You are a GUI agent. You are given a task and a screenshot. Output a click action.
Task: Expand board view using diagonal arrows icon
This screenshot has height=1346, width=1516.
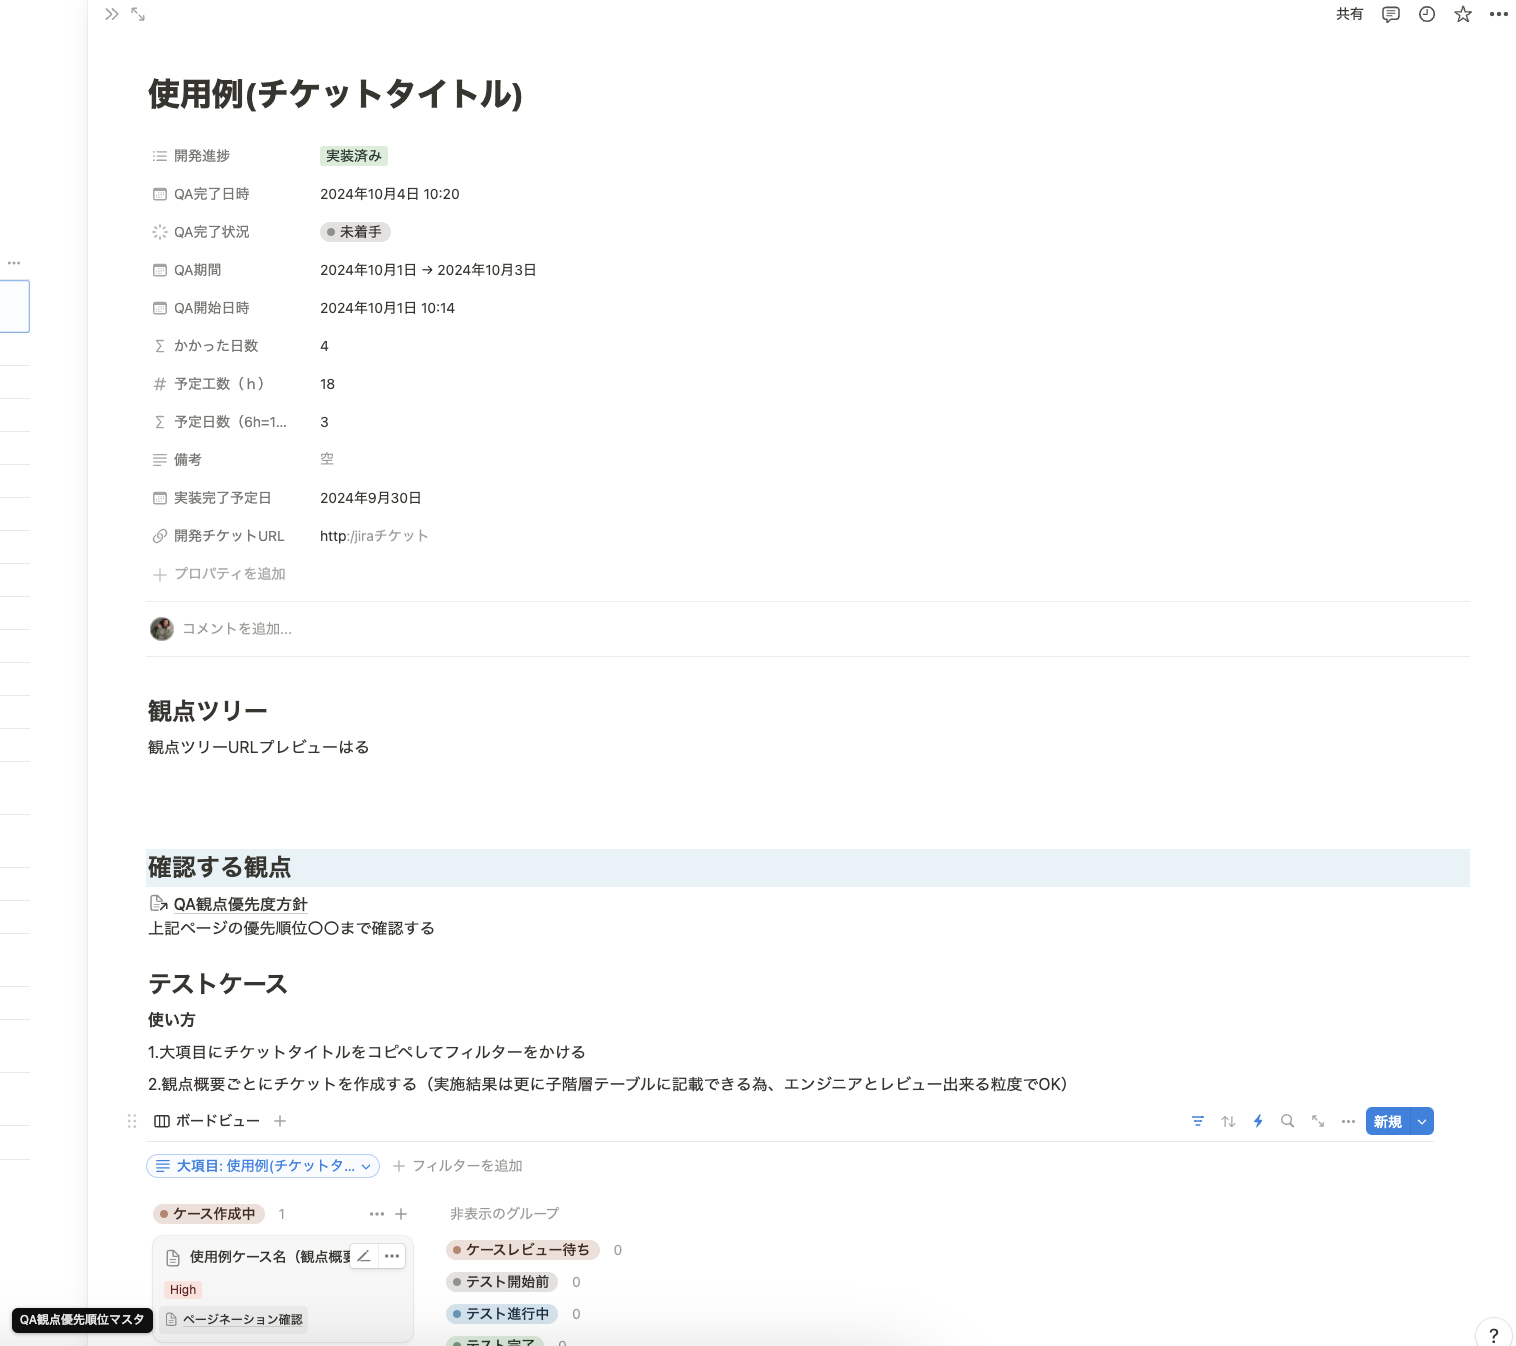[1317, 1121]
